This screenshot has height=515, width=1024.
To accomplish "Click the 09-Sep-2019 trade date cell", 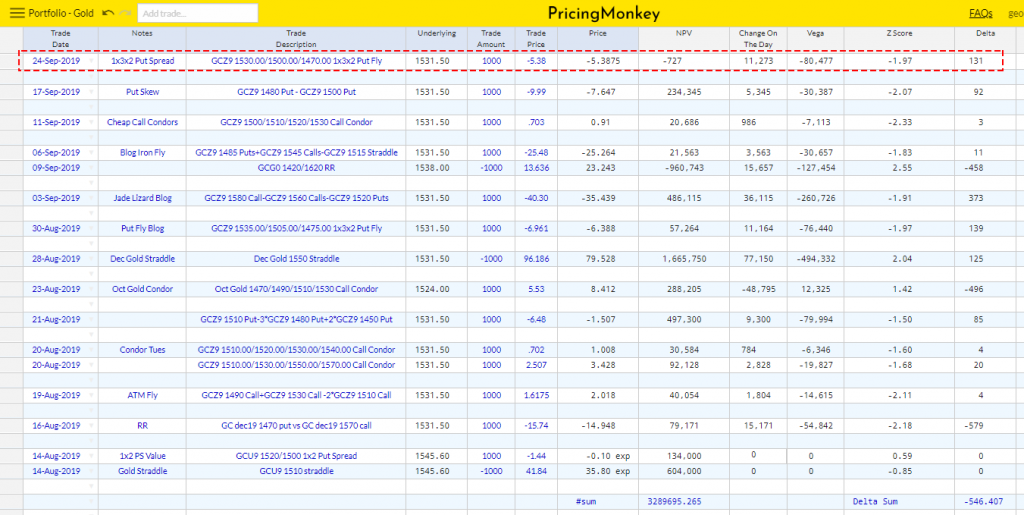I will (61, 168).
